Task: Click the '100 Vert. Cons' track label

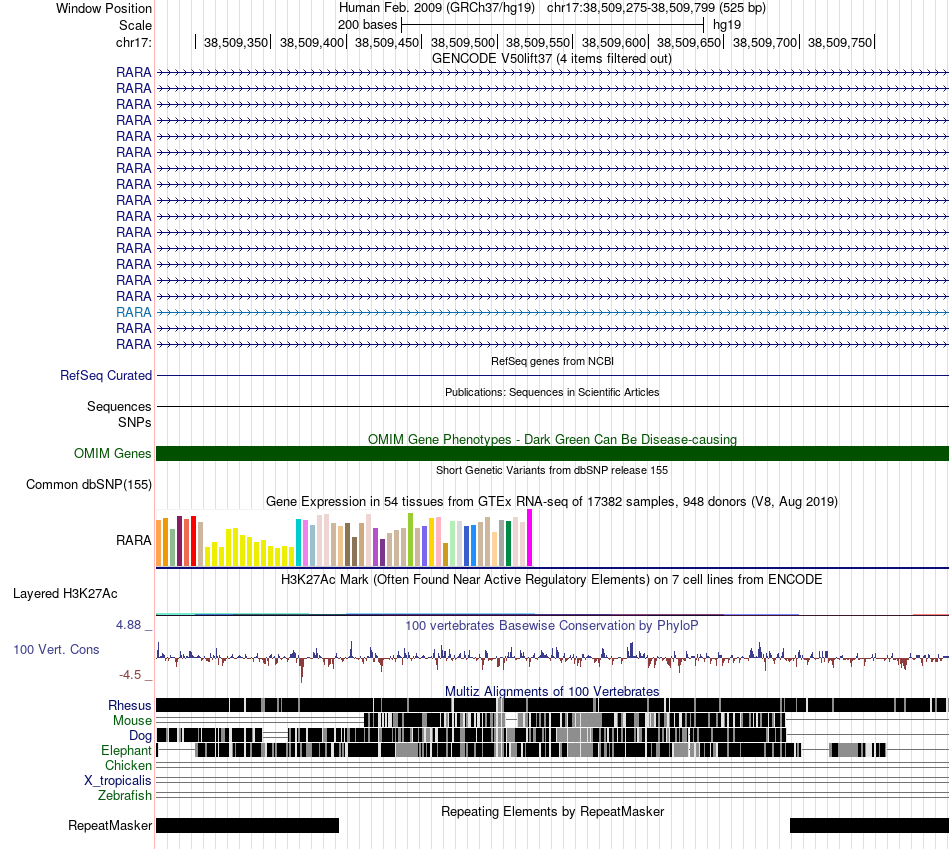Action: (56, 650)
